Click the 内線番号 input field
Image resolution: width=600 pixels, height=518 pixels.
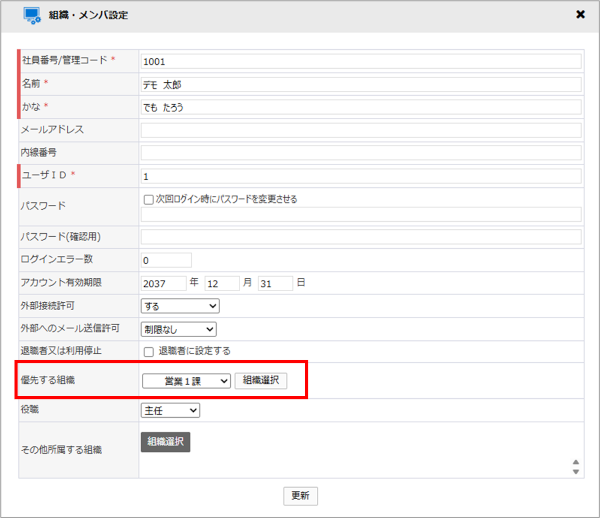(x=360, y=153)
